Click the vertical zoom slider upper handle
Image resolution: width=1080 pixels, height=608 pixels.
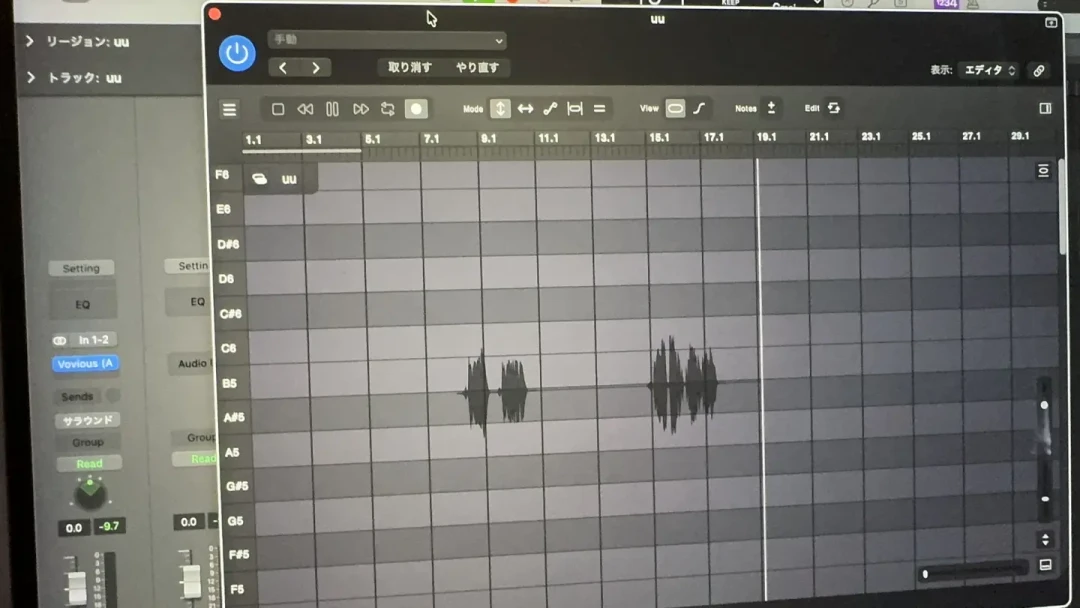click(x=1044, y=405)
